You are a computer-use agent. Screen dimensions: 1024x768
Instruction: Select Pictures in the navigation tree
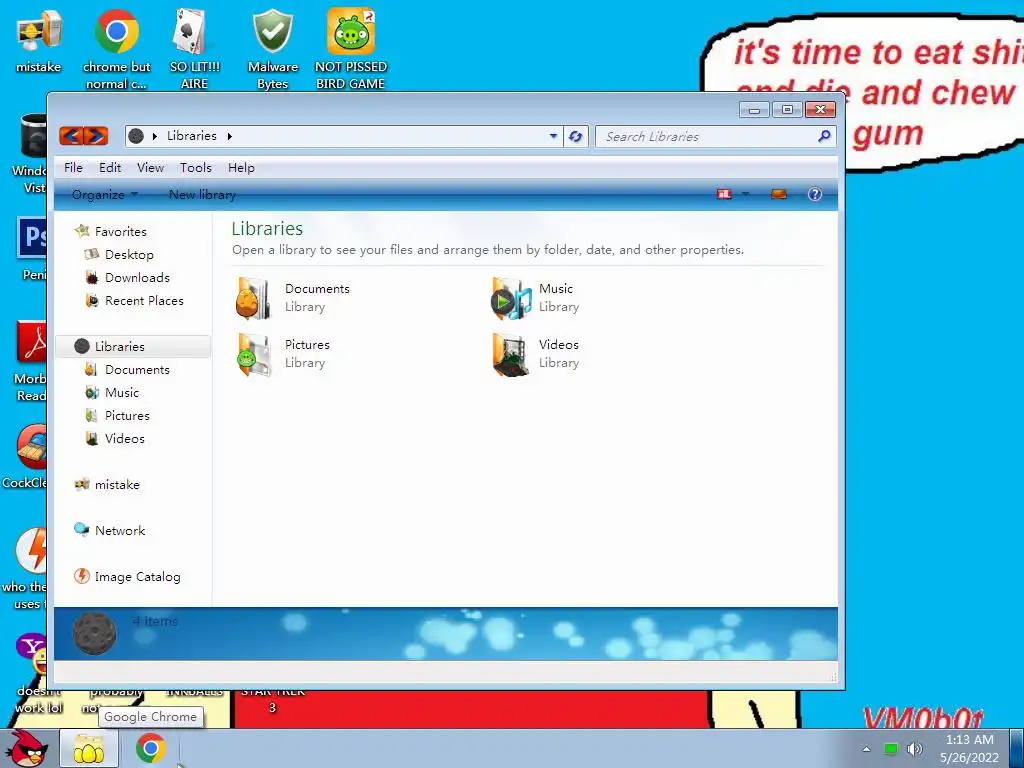[x=118, y=415]
